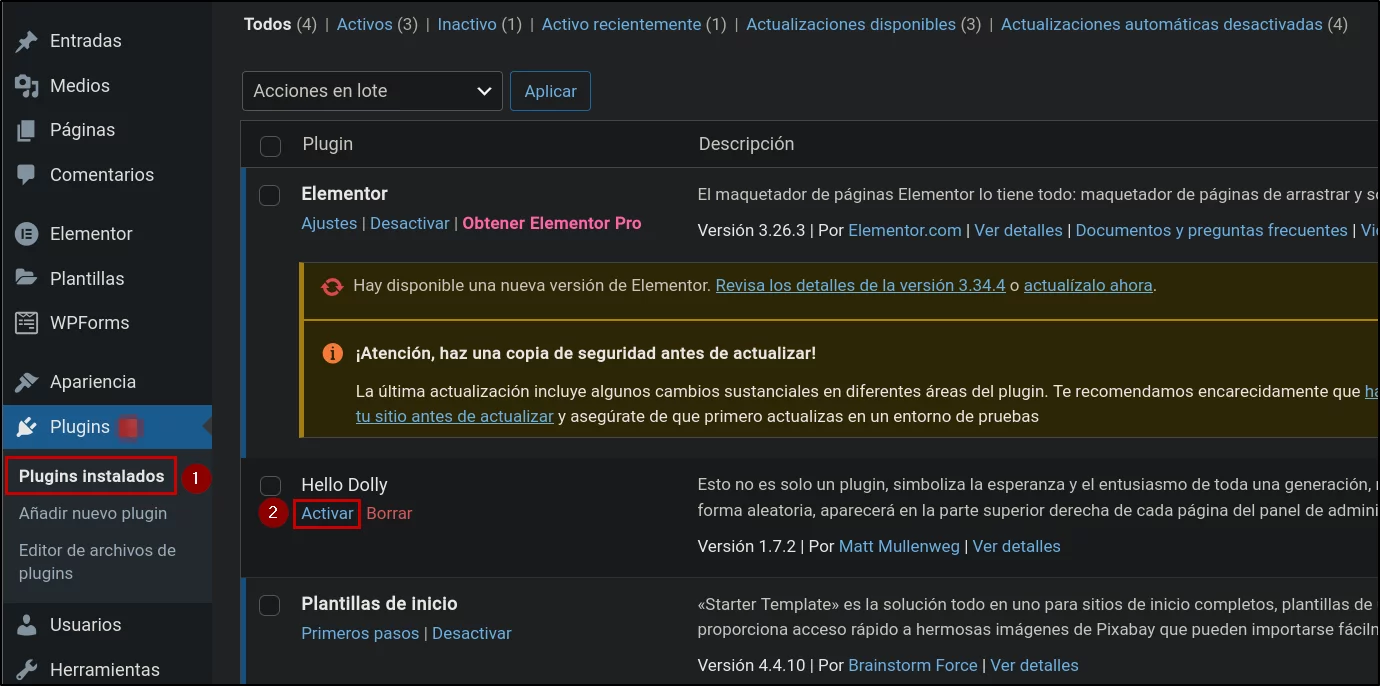The image size is (1380, 686).
Task: Click the Páginas pages icon
Action: pyautogui.click(x=27, y=130)
